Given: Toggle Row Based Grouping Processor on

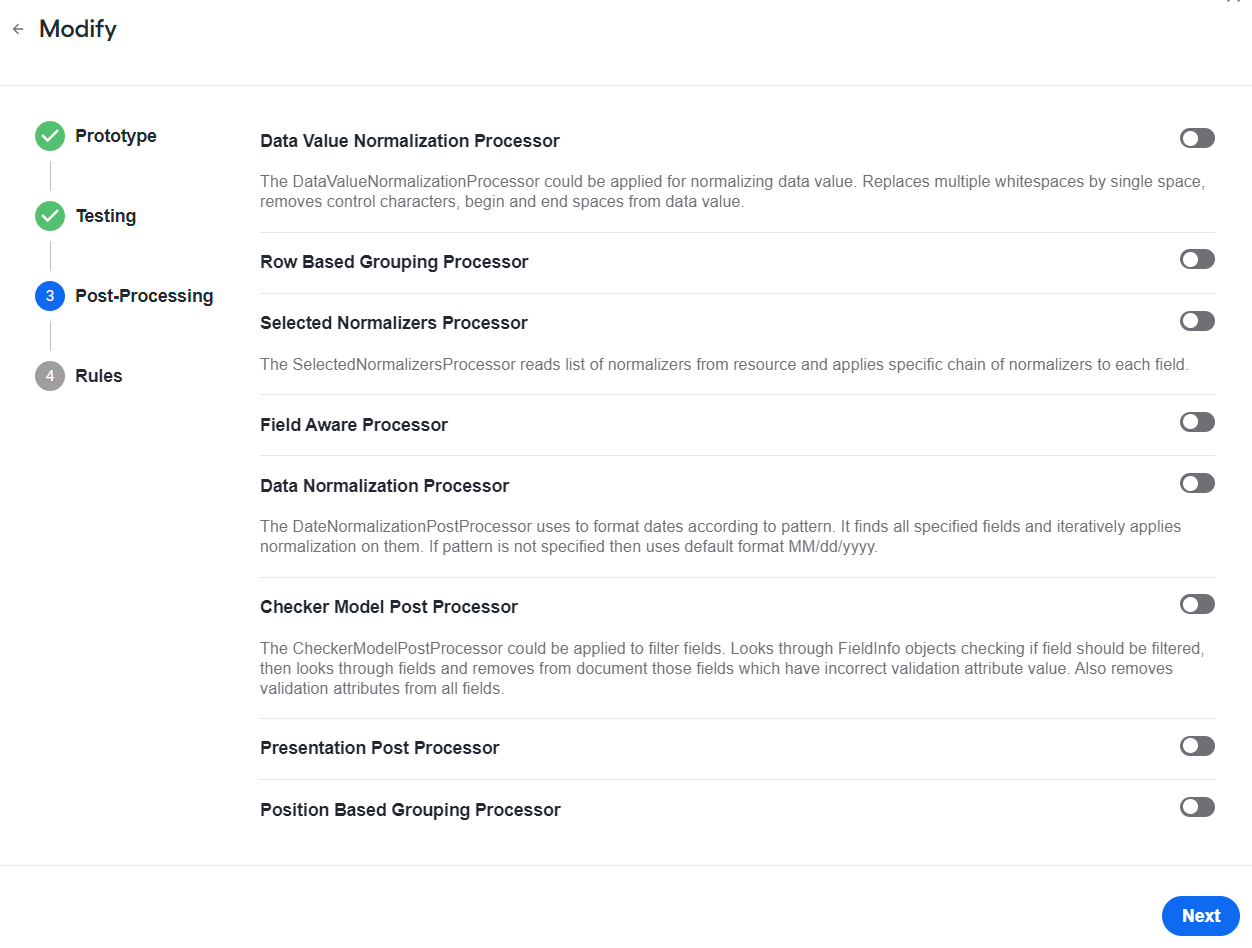Looking at the screenshot, I should 1197,259.
